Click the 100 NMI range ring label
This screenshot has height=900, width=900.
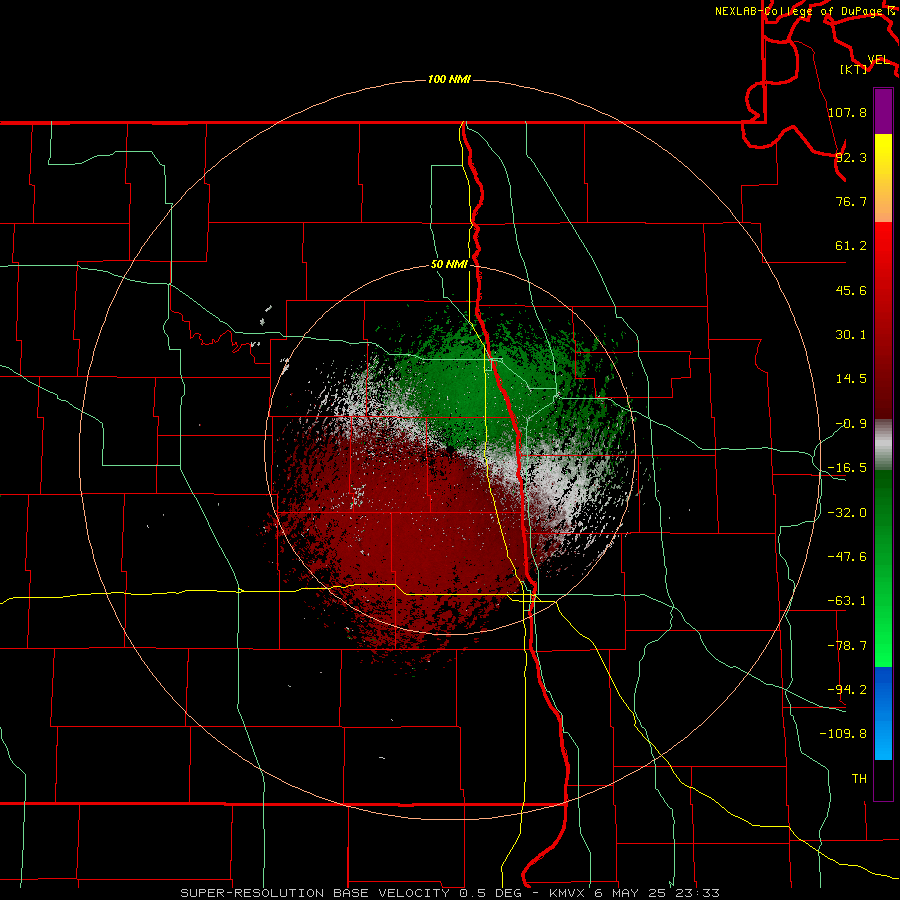449,79
